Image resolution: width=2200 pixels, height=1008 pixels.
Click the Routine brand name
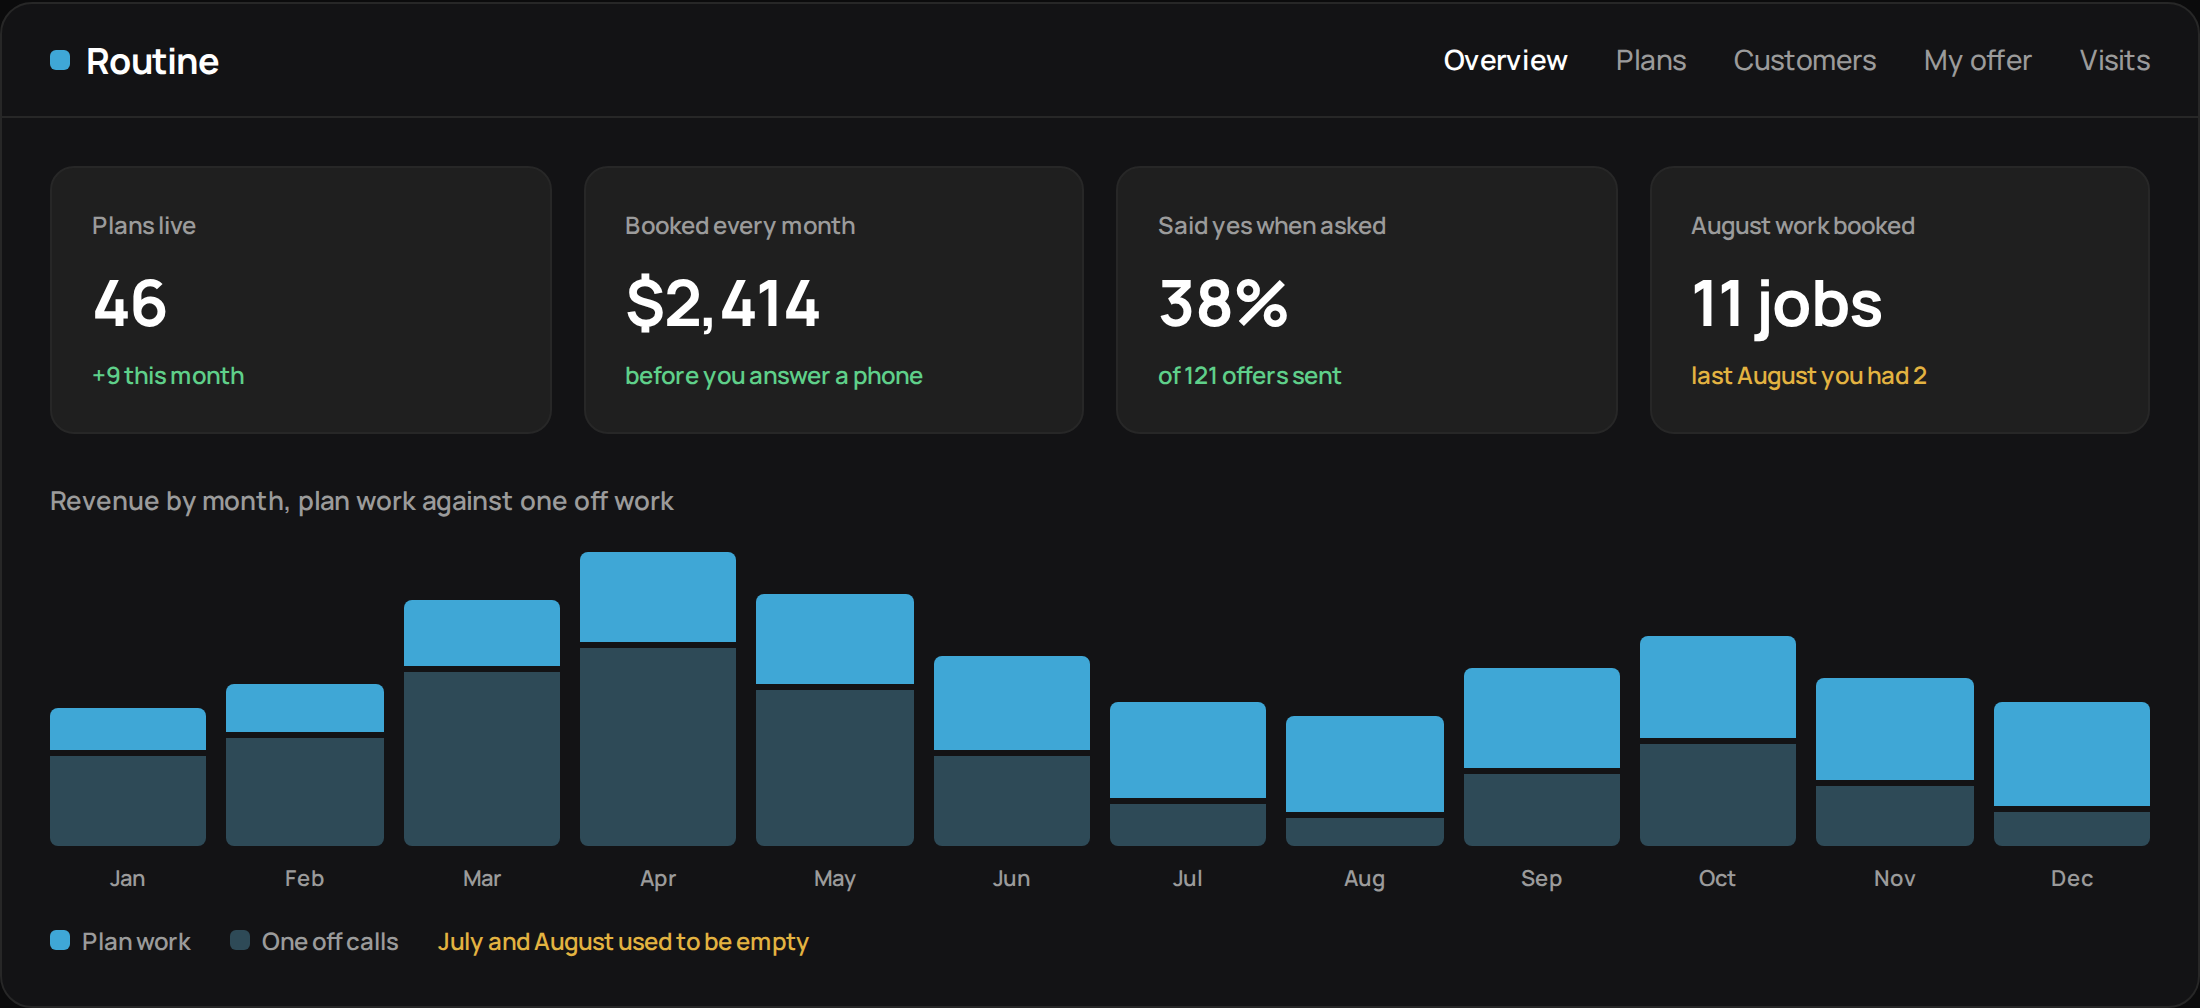[x=152, y=61]
